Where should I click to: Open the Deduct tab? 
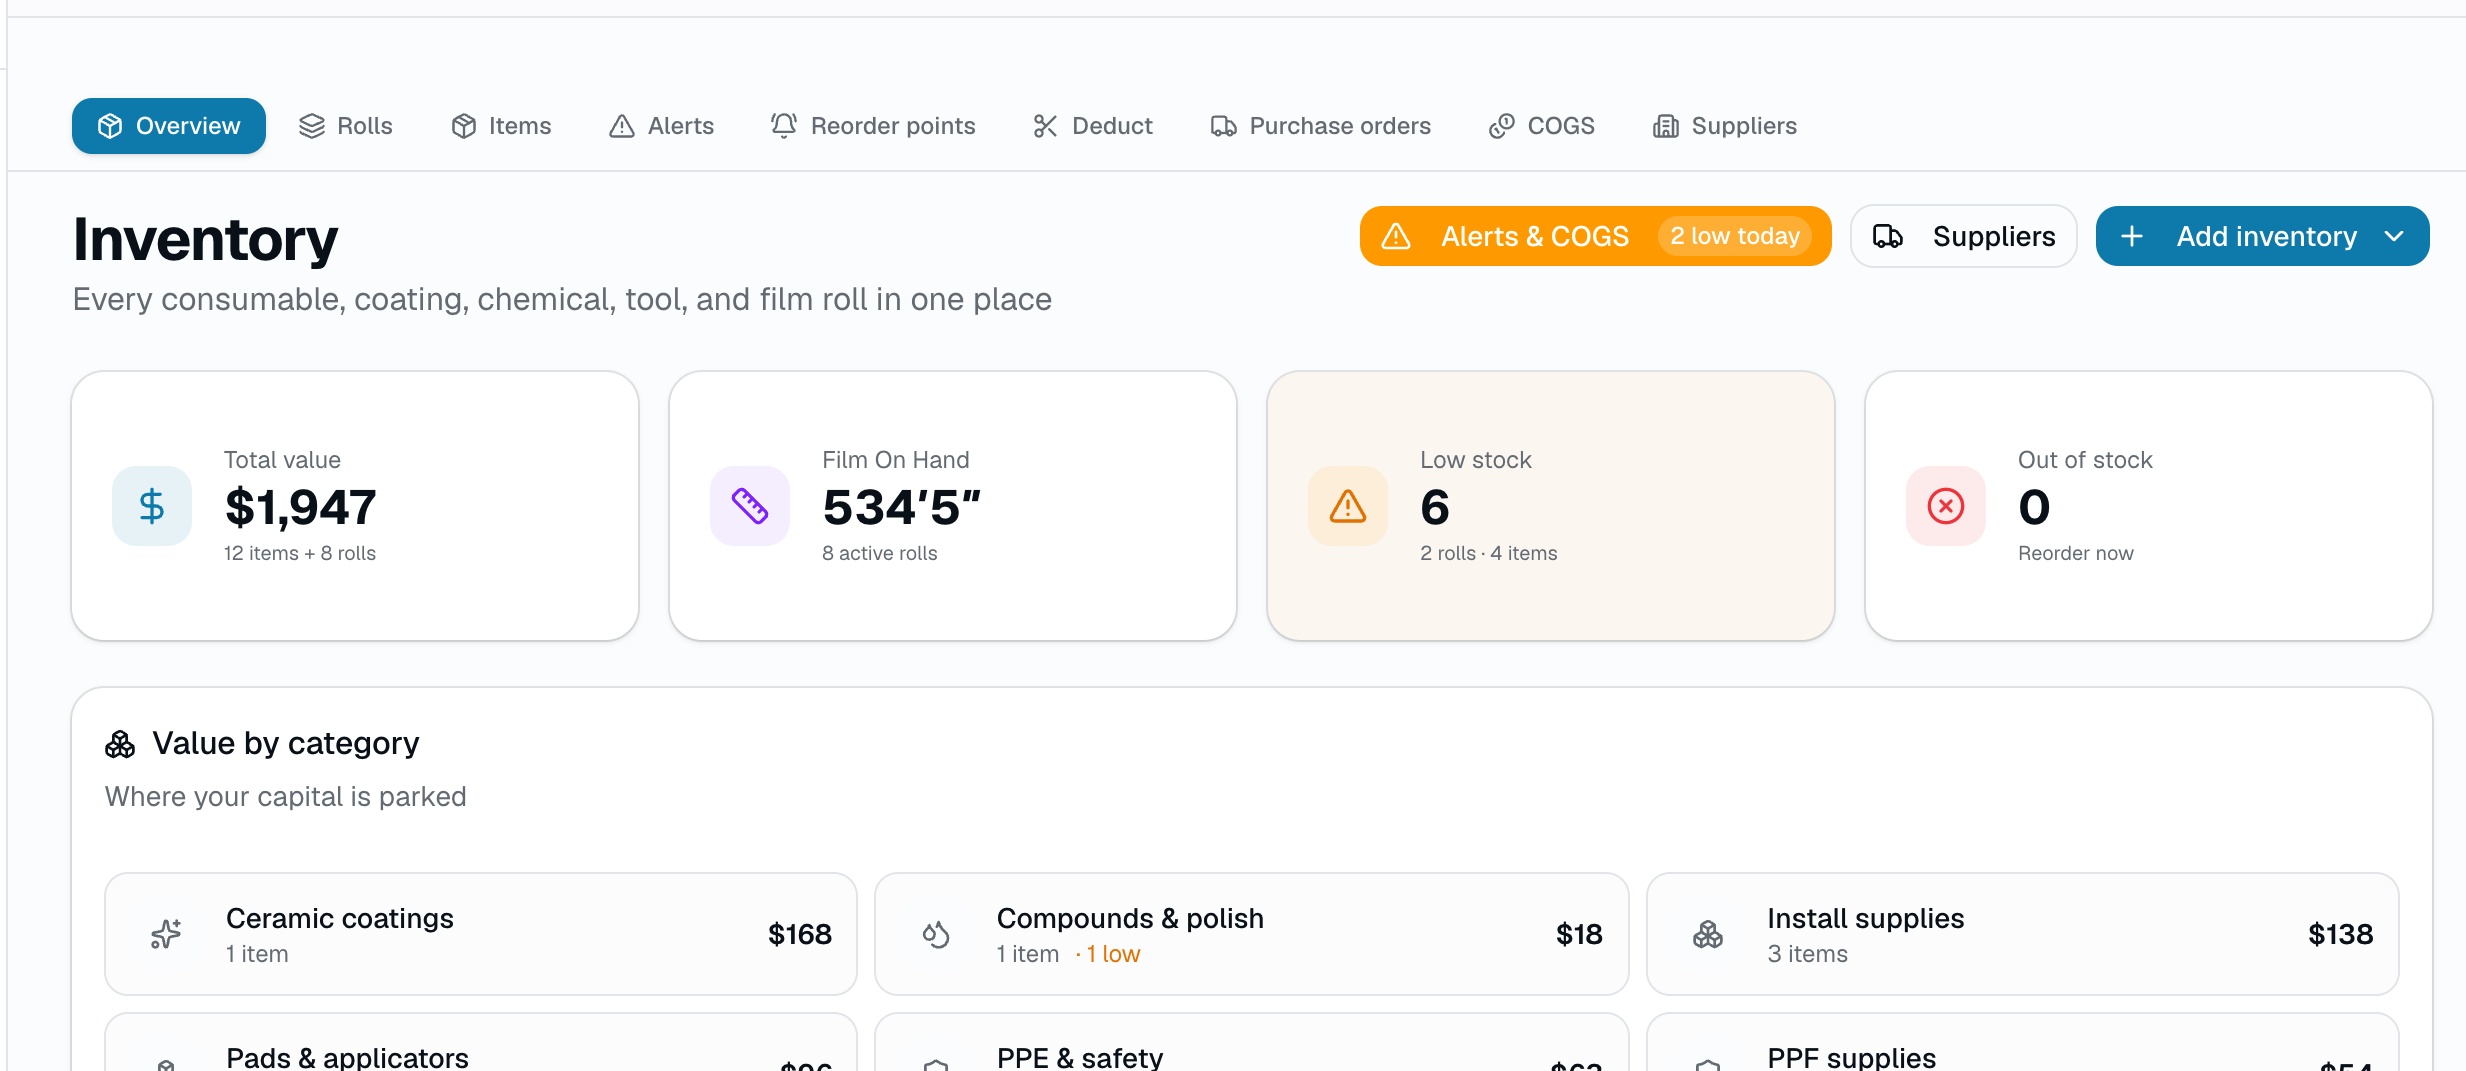click(1093, 126)
